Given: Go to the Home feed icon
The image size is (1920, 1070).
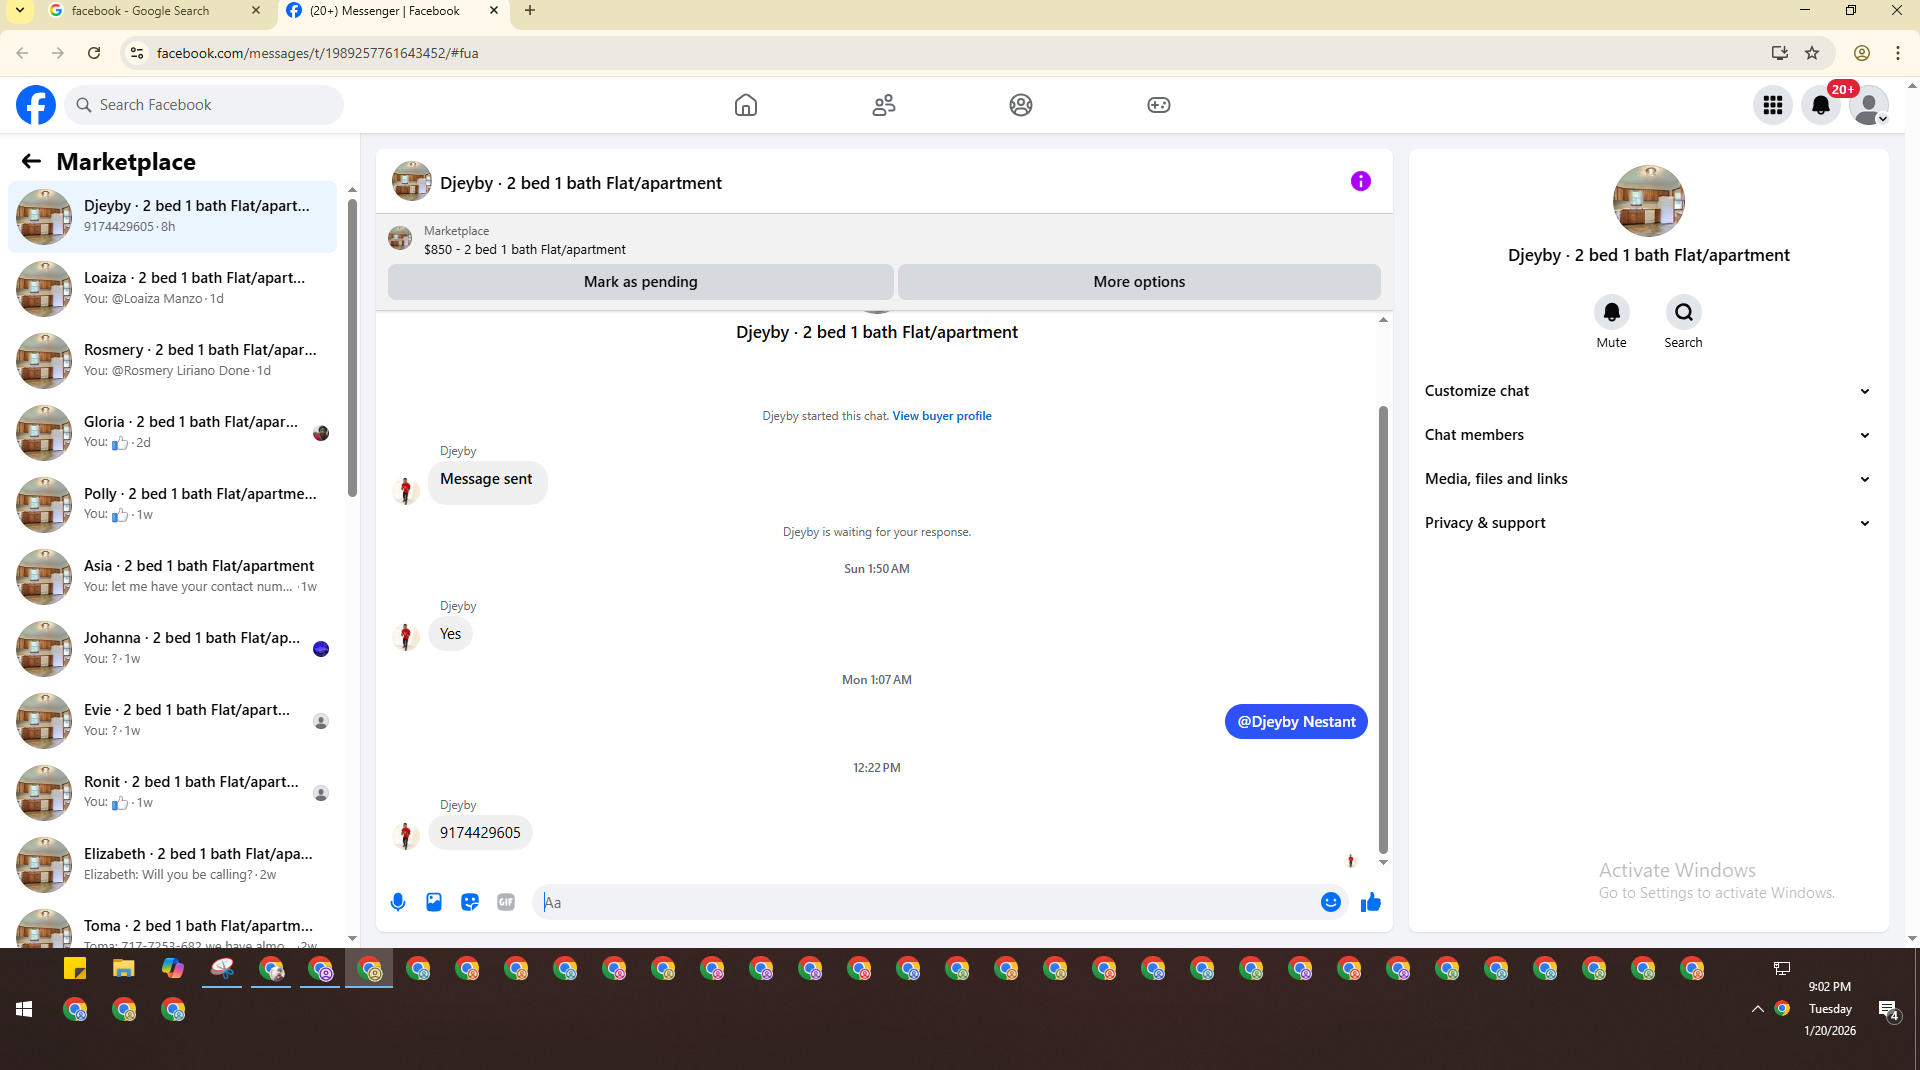Looking at the screenshot, I should (x=746, y=105).
